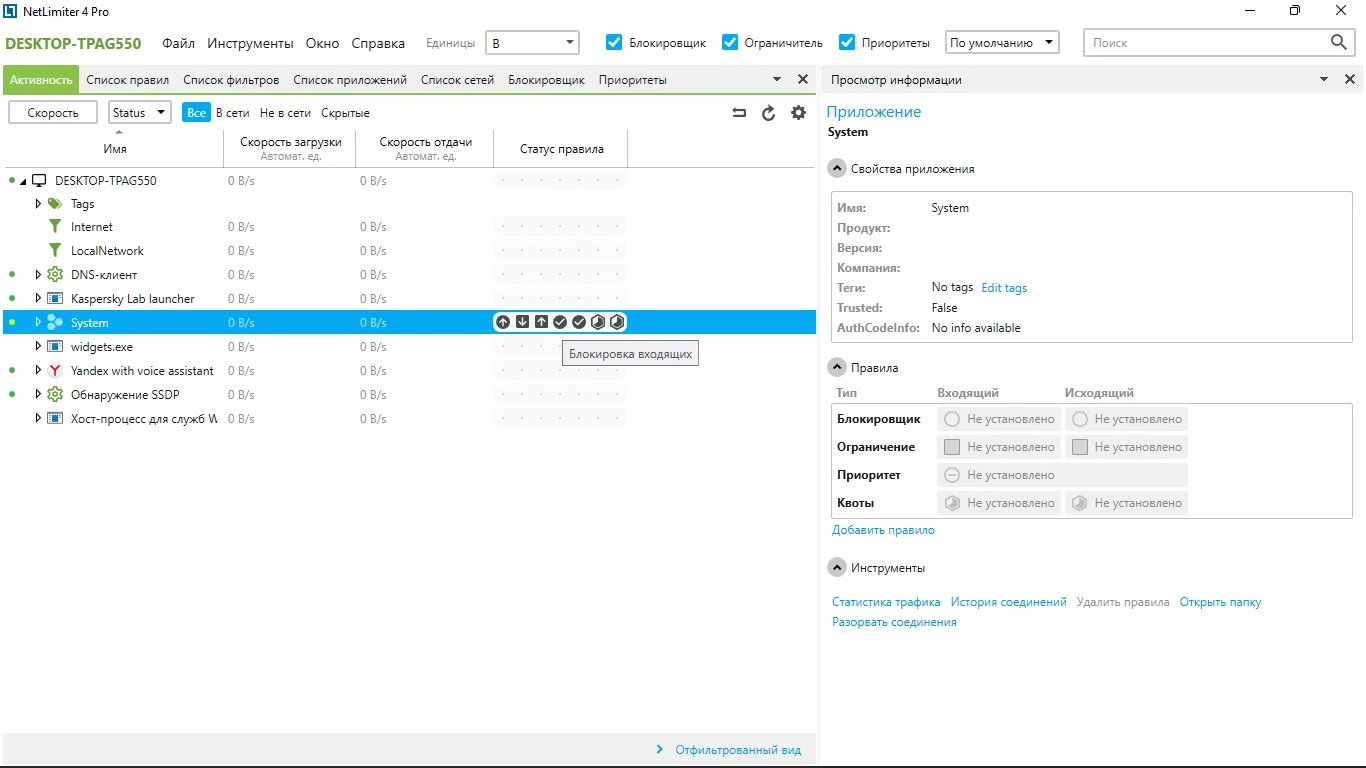Check the incoming Ограничение rule box
This screenshot has height=768, width=1366.
[x=952, y=447]
